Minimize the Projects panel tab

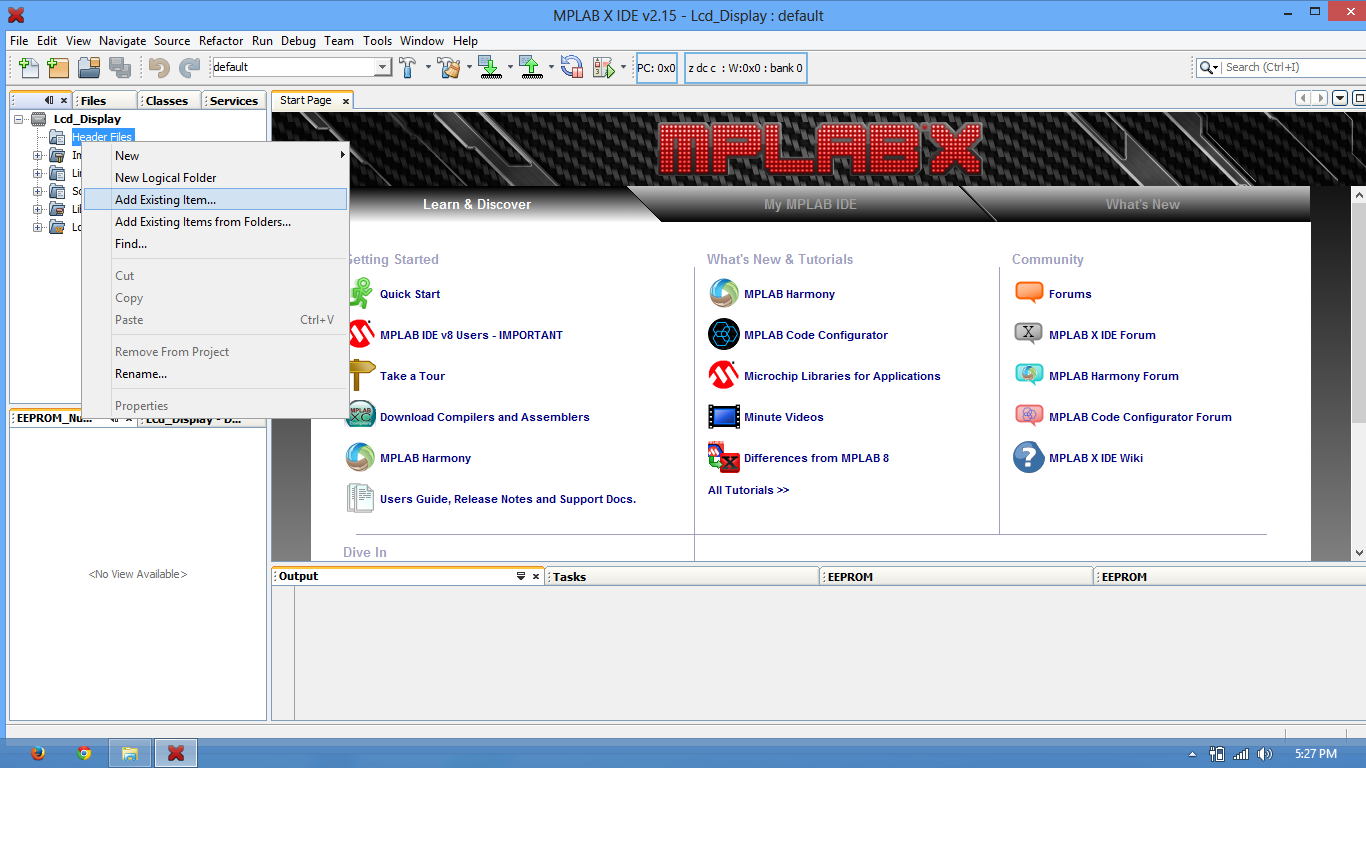pos(49,100)
